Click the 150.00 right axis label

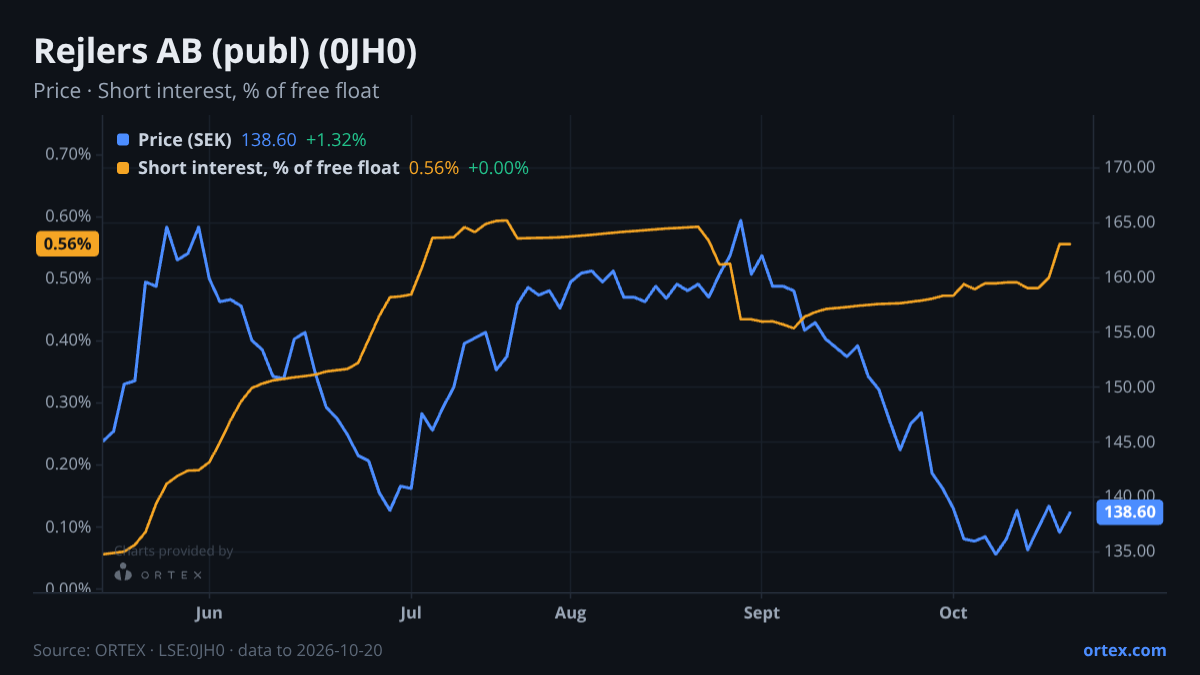click(x=1130, y=387)
